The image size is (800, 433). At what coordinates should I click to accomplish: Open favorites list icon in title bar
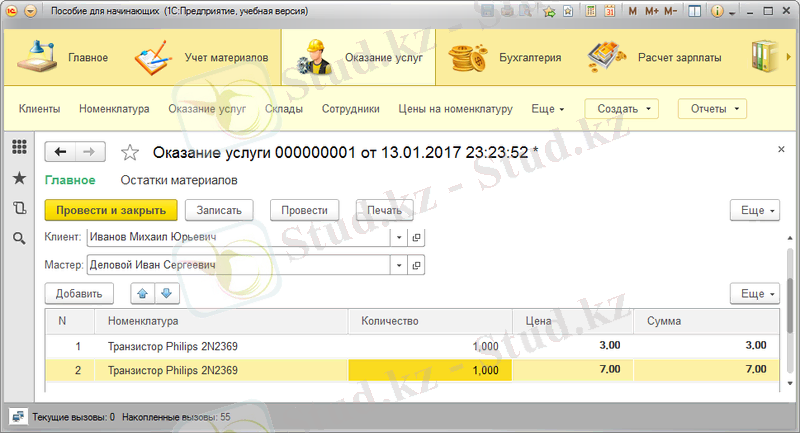(567, 11)
